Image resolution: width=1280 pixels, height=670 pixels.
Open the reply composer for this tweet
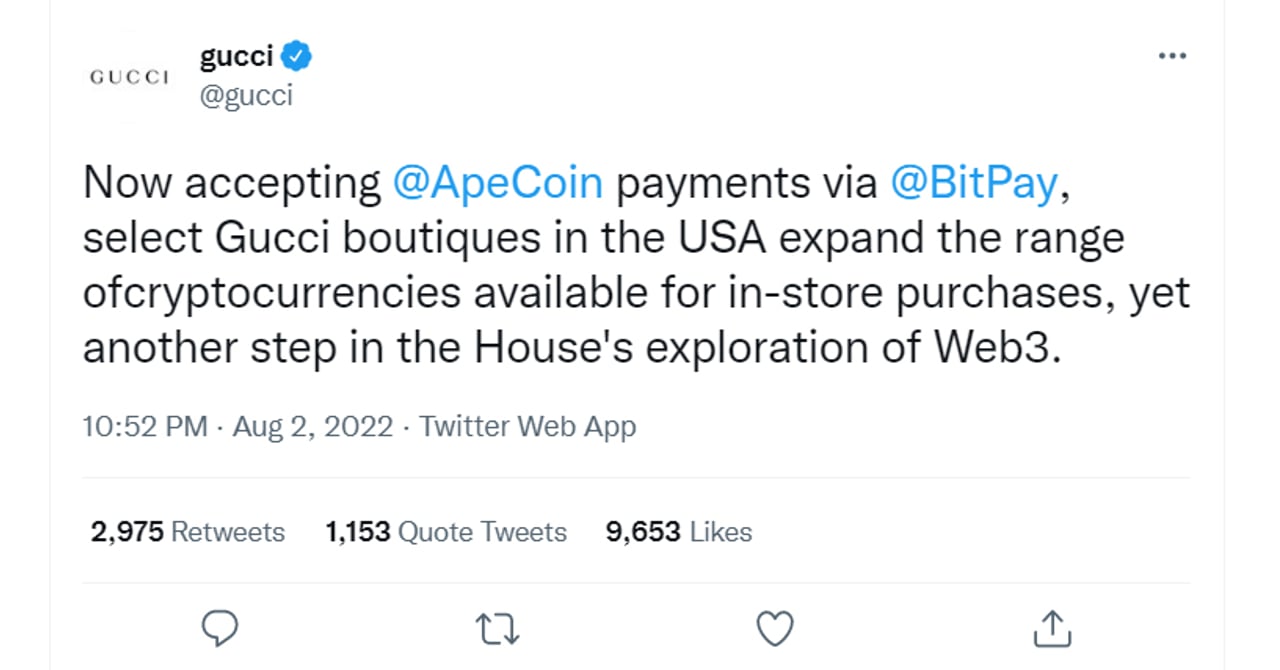(220, 628)
